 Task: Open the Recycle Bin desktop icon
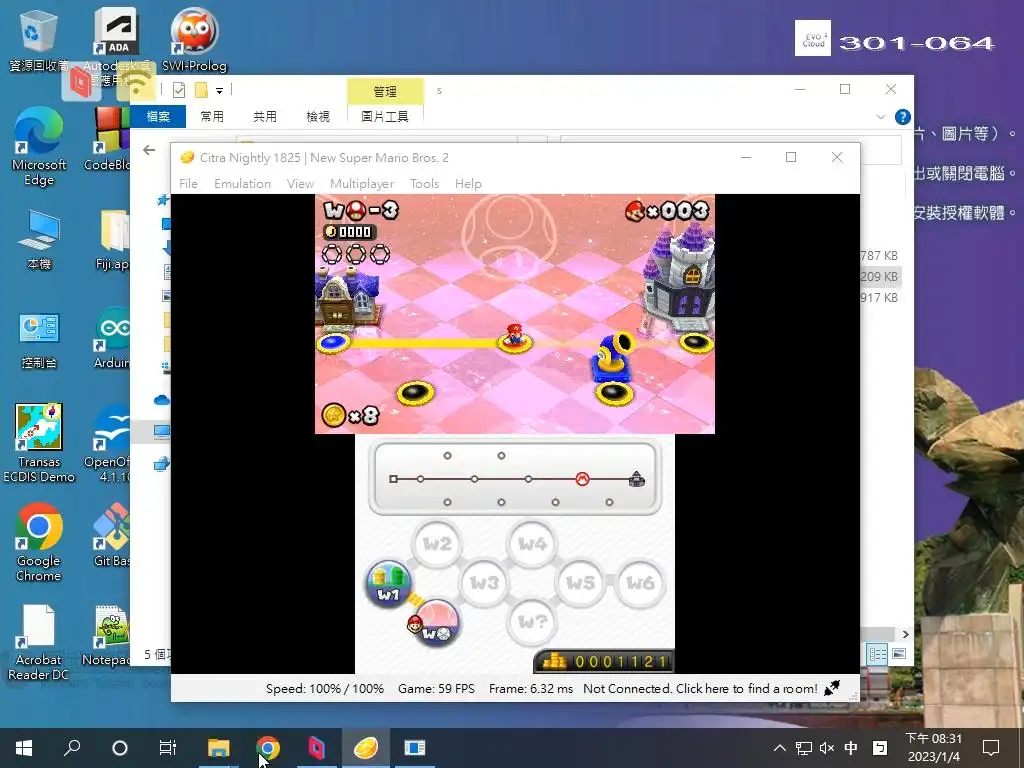click(39, 40)
